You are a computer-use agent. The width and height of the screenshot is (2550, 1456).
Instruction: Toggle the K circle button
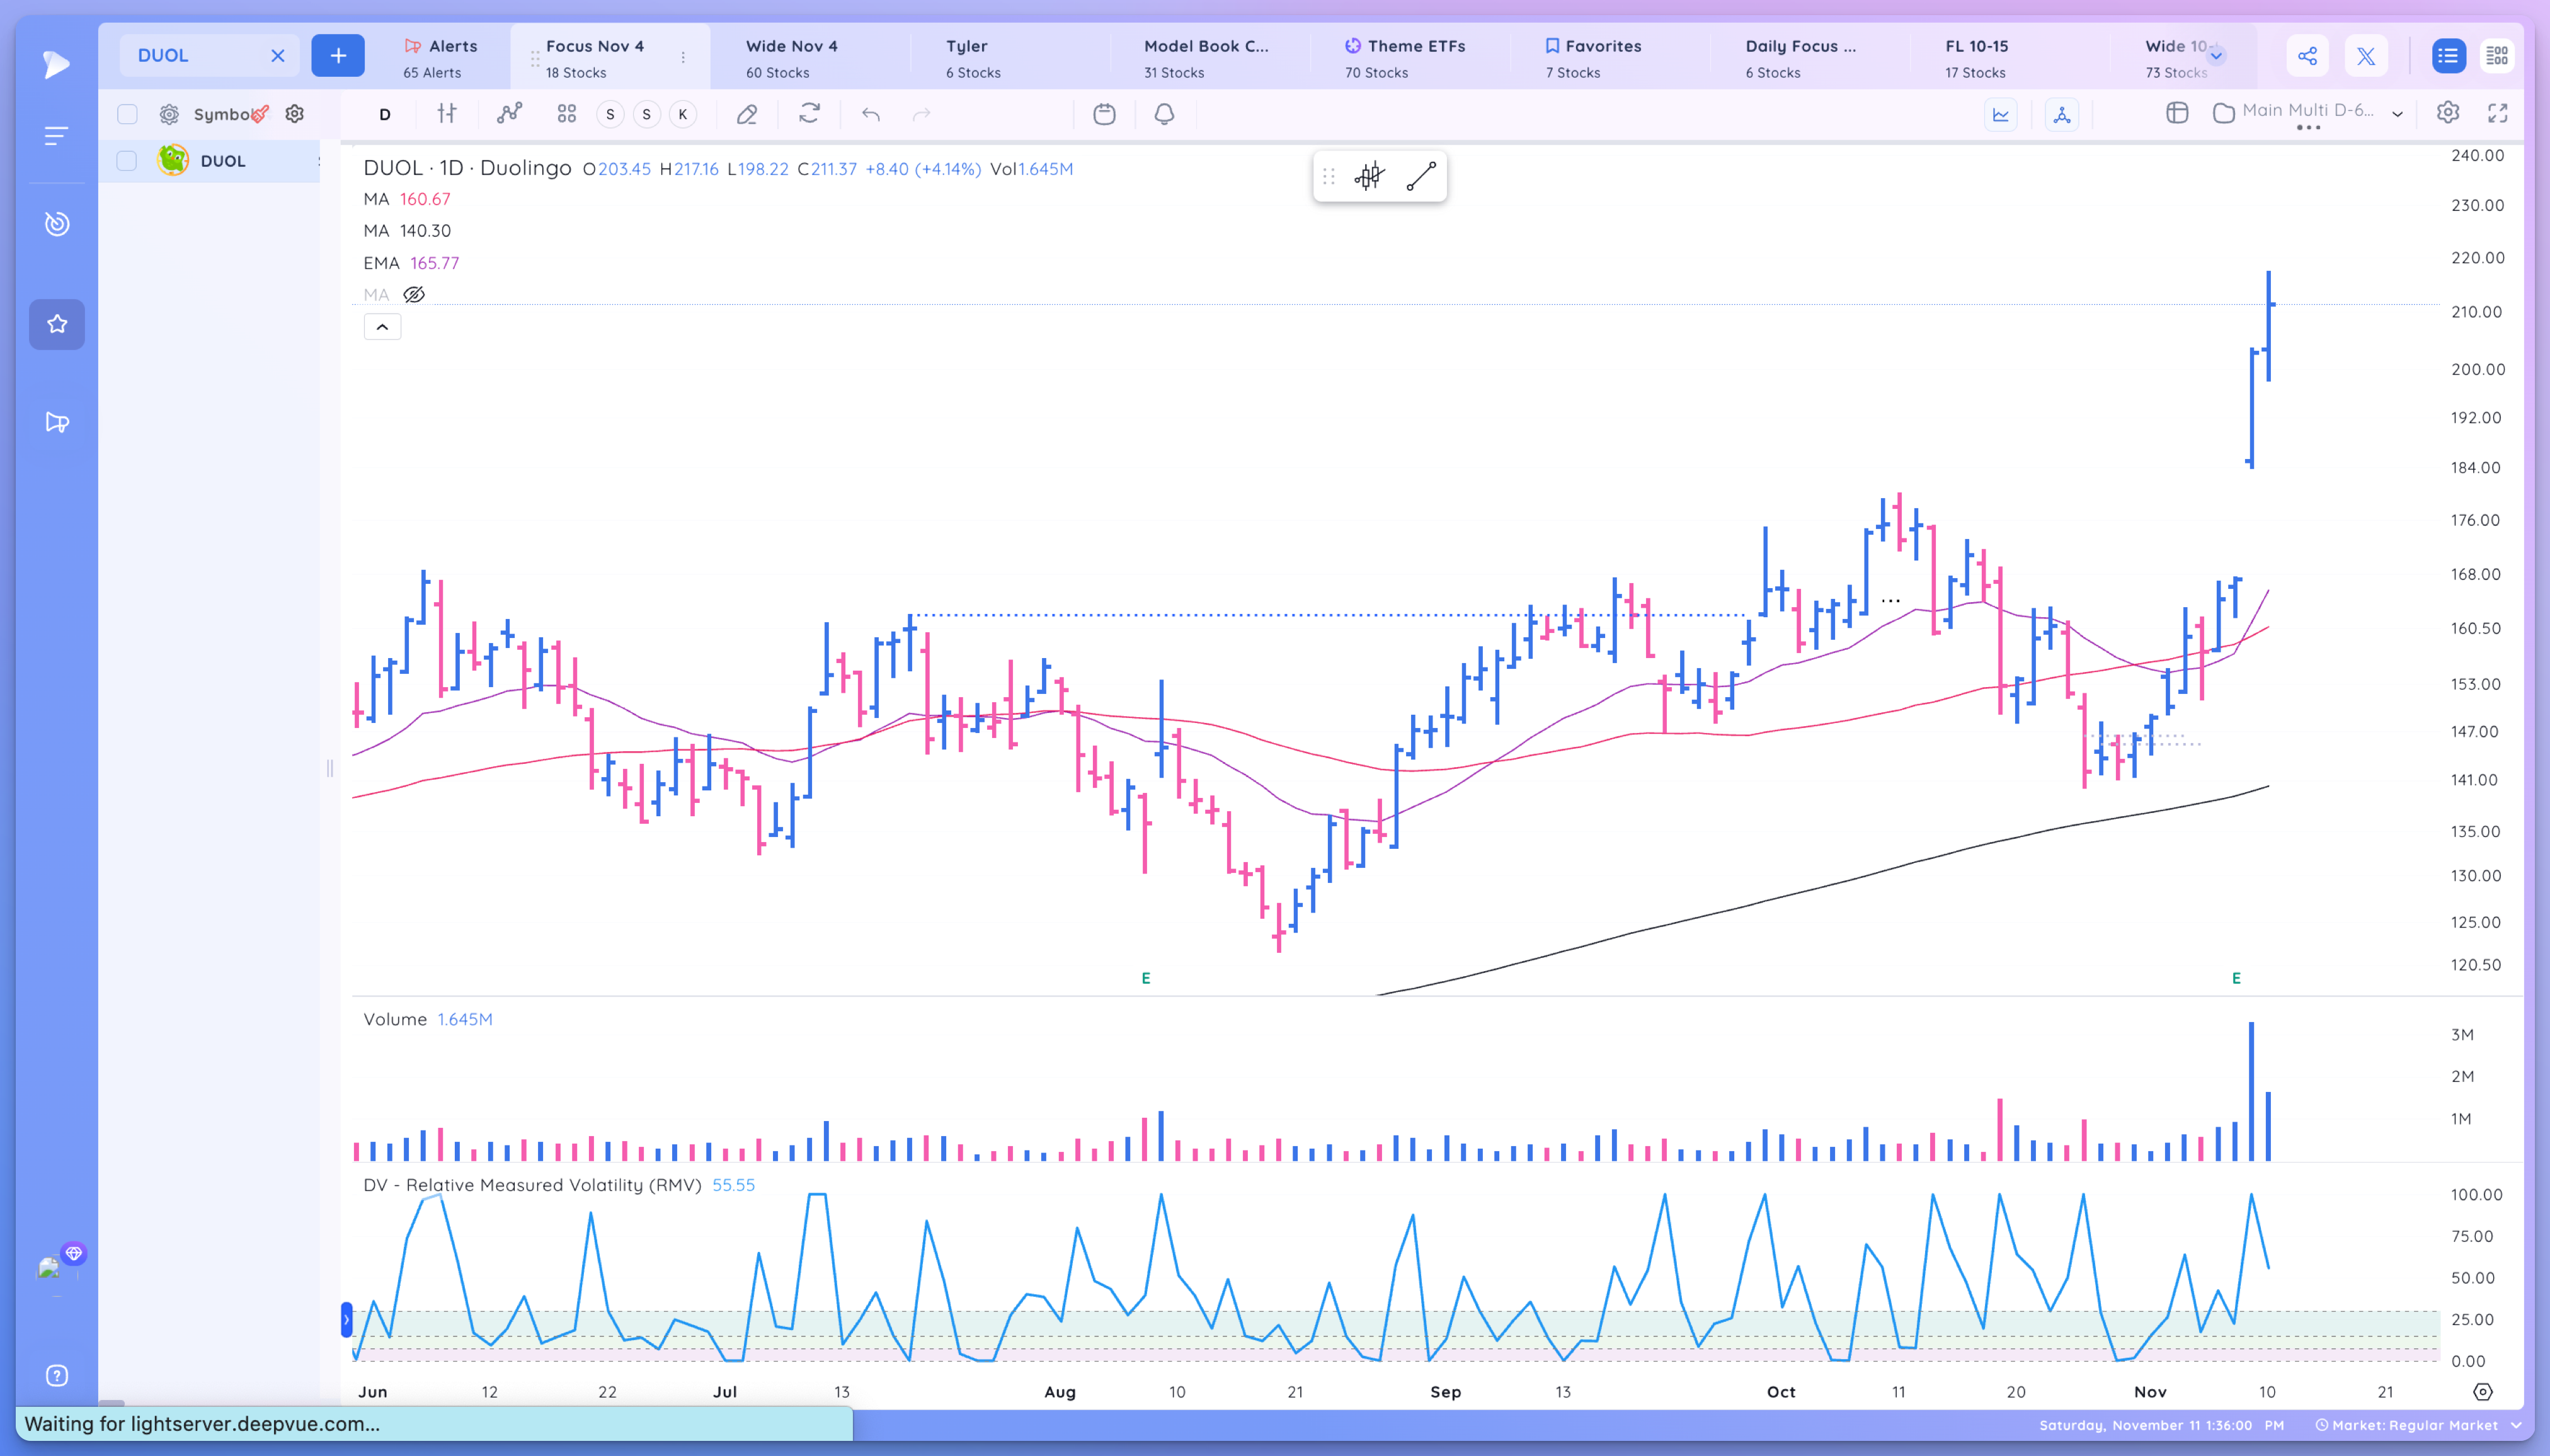(x=683, y=114)
